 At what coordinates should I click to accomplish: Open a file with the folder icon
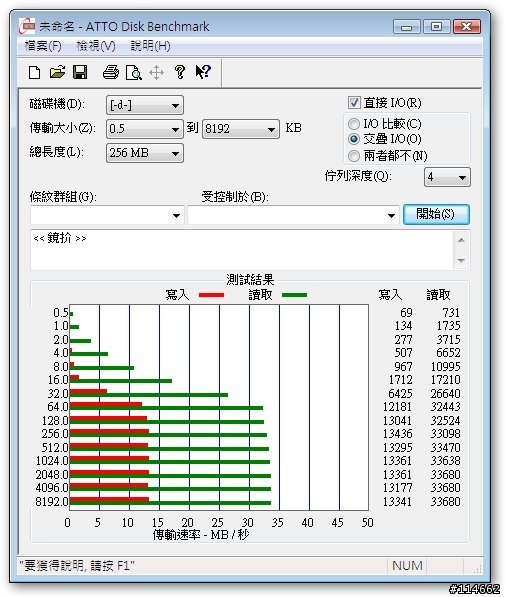coord(57,72)
